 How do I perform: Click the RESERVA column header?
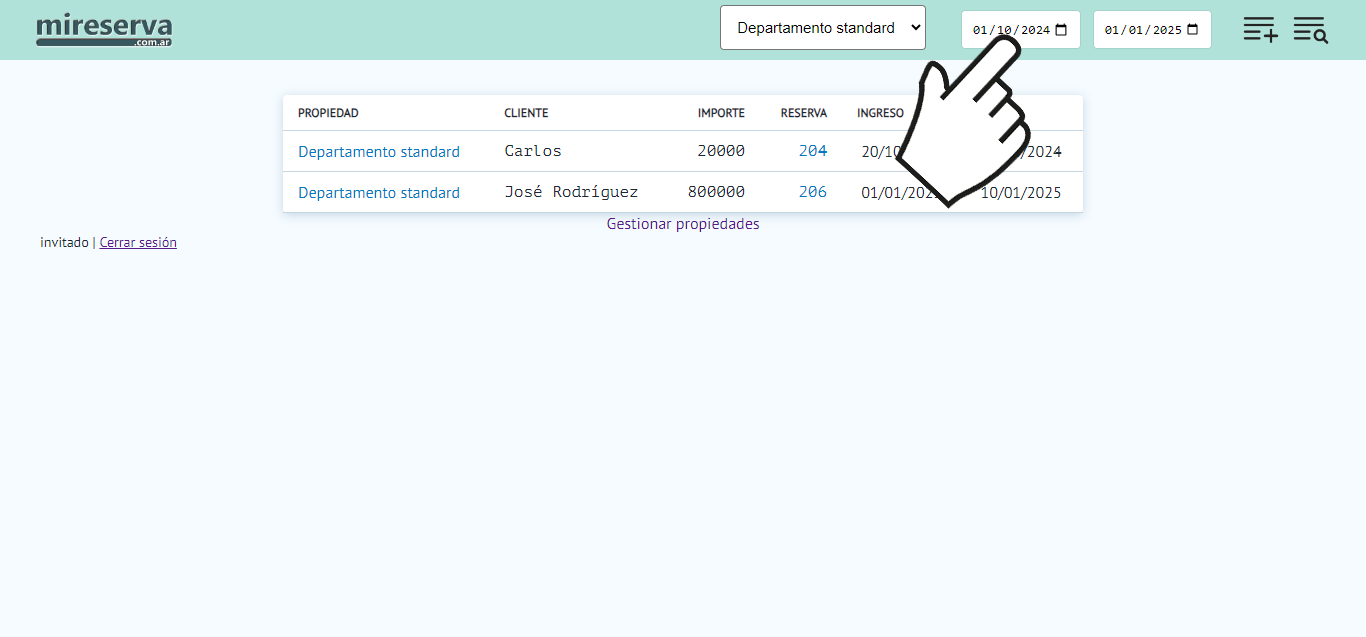tap(803, 113)
